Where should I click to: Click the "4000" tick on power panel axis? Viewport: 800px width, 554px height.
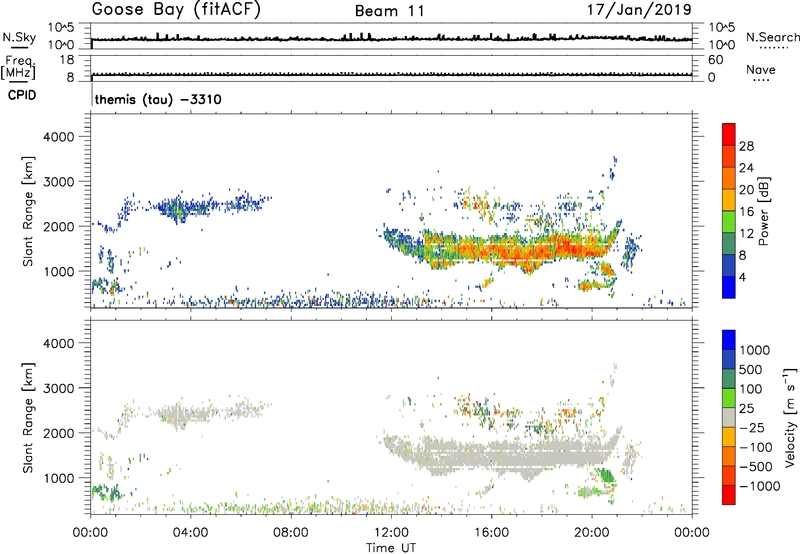[x=58, y=137]
